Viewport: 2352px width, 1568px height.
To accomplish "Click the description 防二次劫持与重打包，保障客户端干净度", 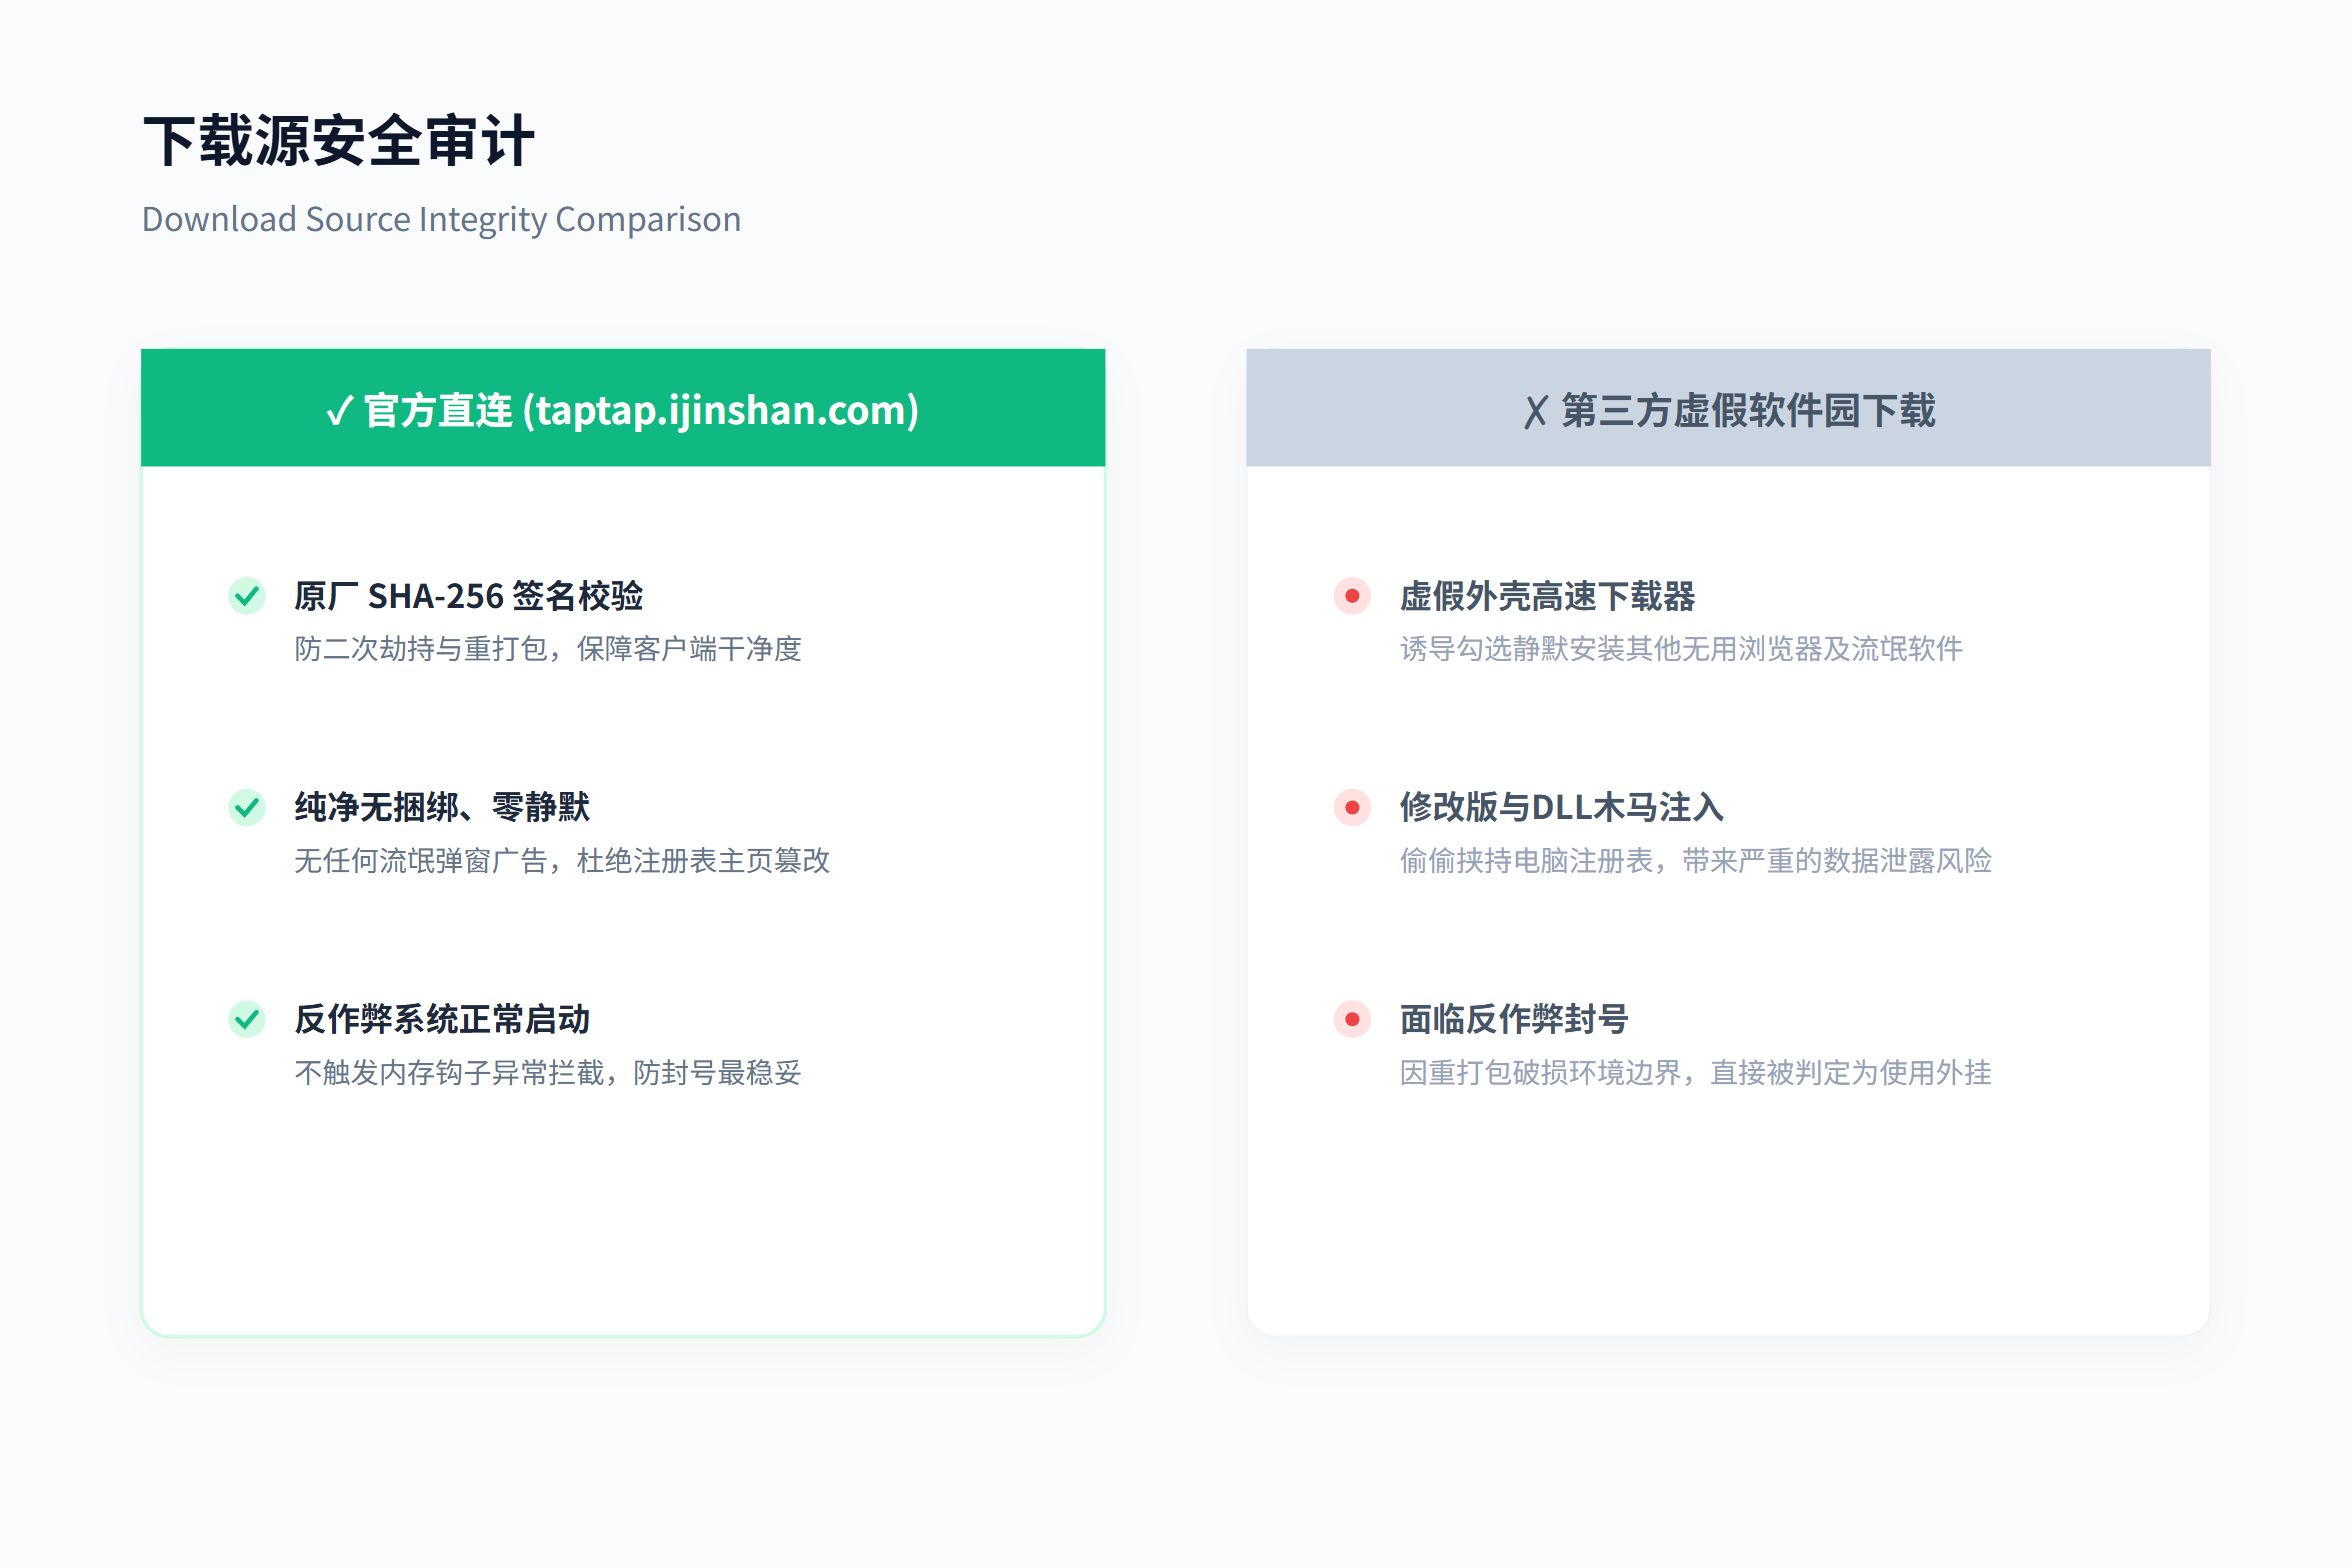I will [548, 649].
